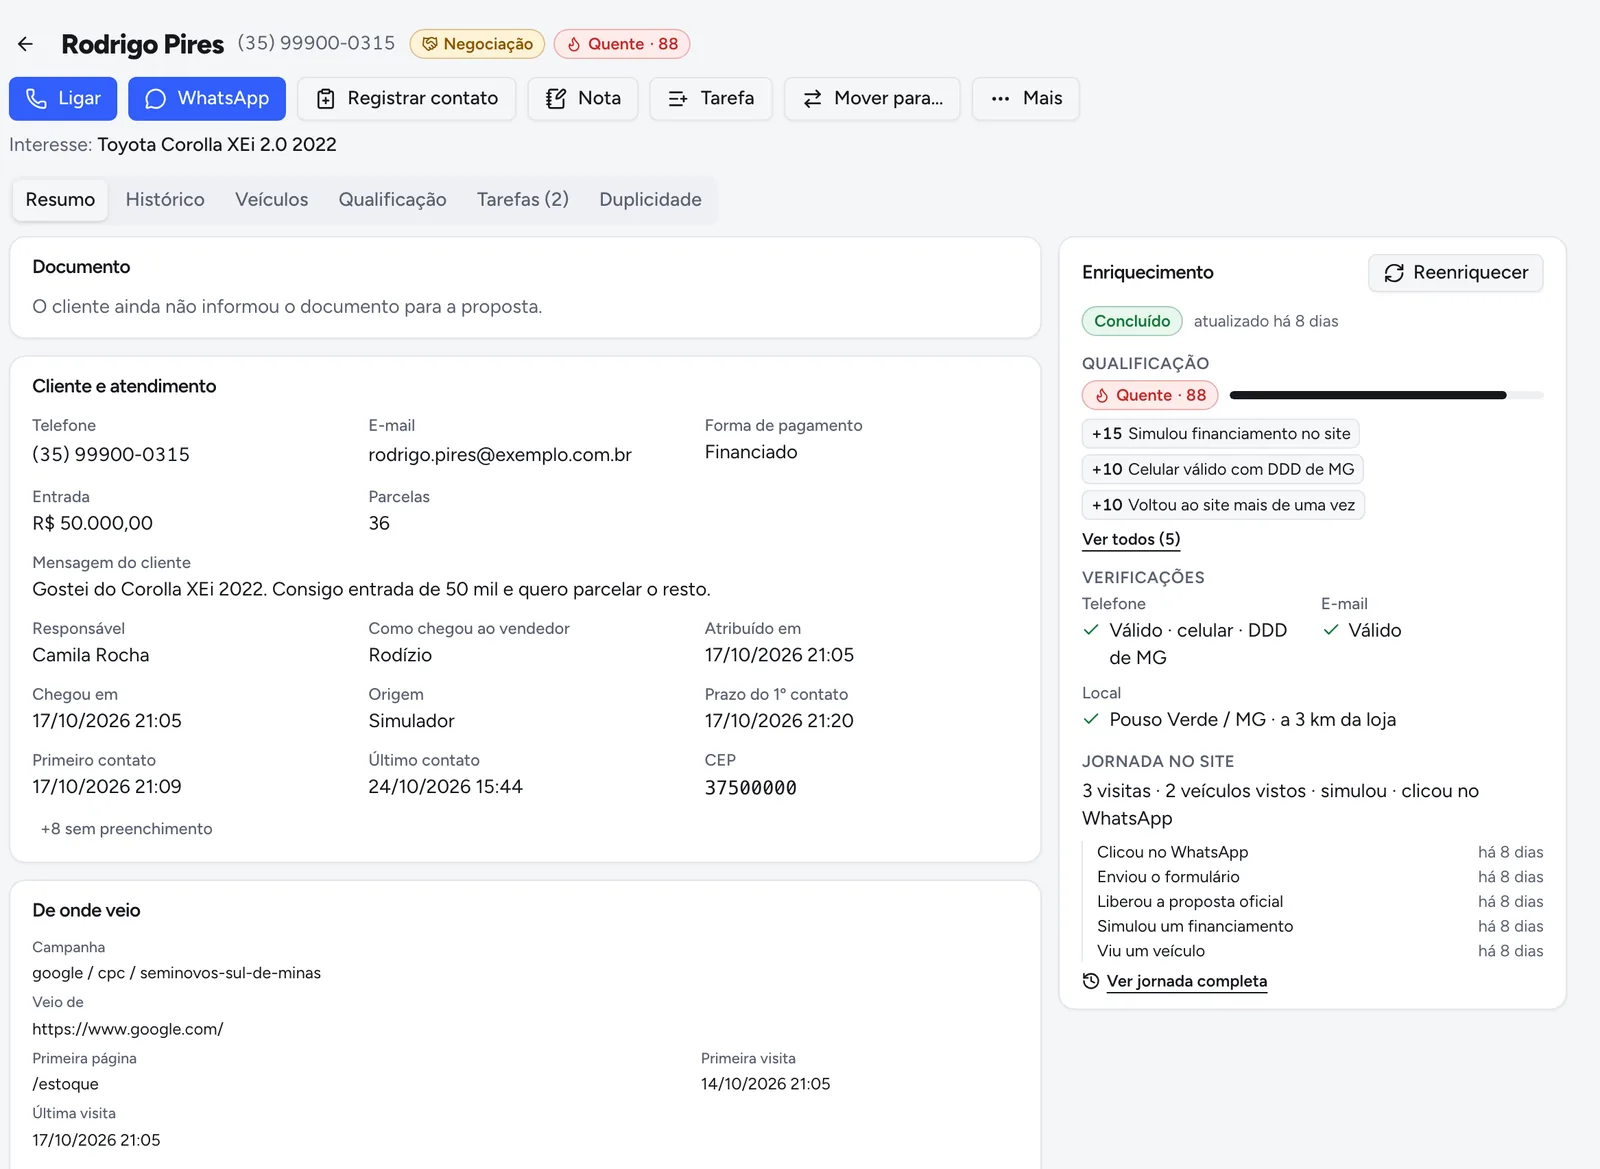1600x1169 pixels.
Task: Click the E-mail verification check mark
Action: pyautogui.click(x=1331, y=630)
